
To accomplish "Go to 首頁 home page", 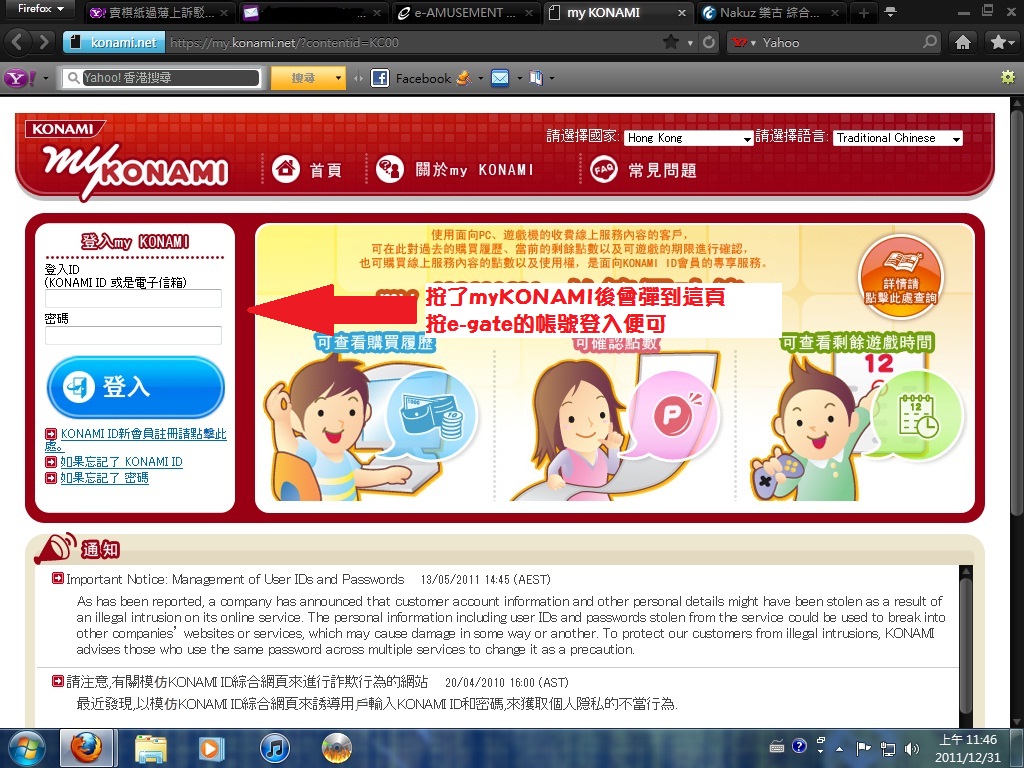I will [307, 170].
